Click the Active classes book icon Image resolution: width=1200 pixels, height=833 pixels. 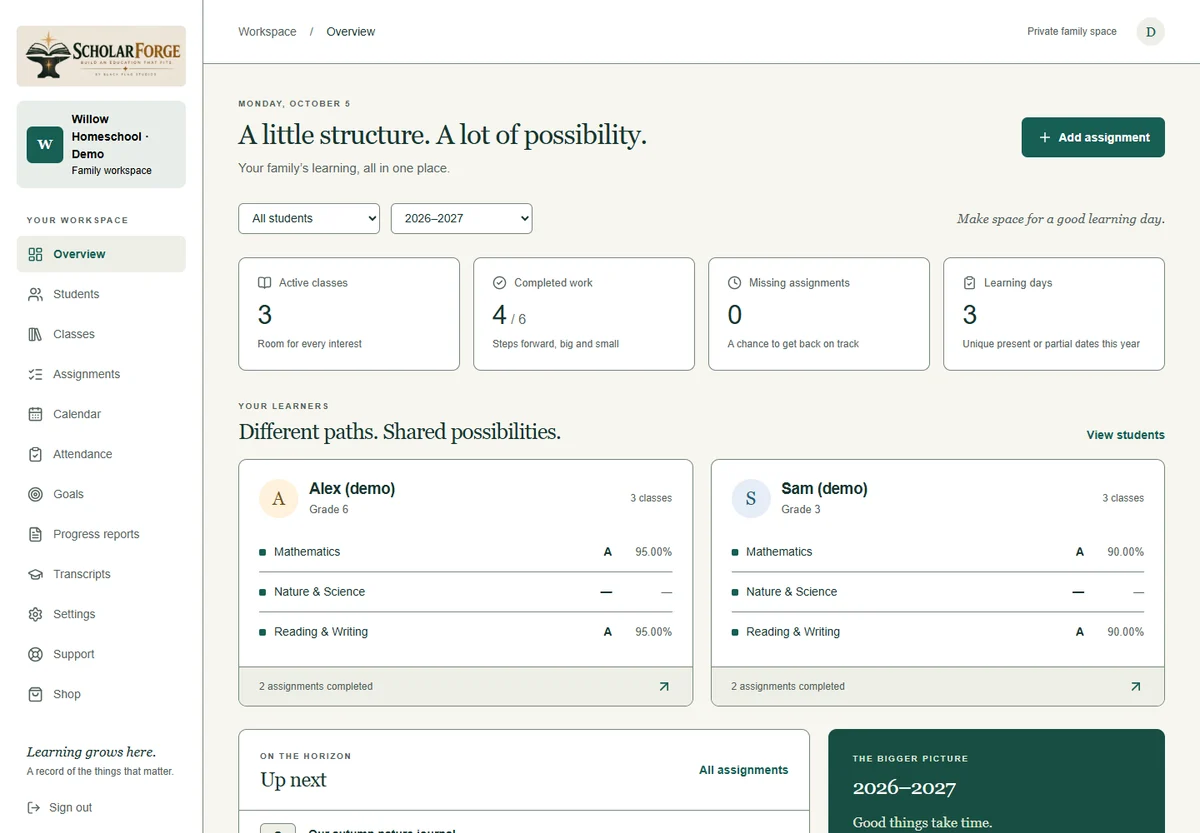point(265,283)
